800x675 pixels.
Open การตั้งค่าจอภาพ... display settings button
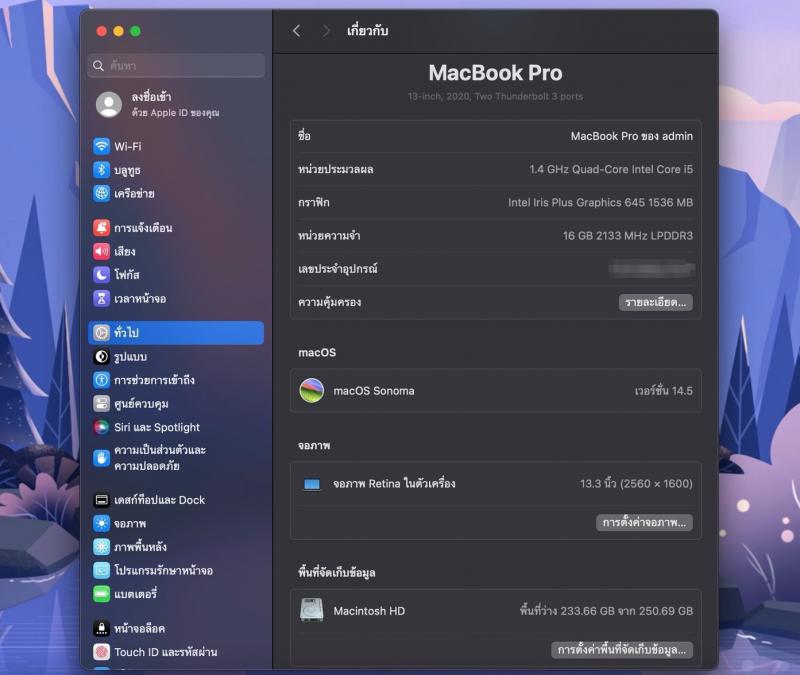tap(644, 522)
